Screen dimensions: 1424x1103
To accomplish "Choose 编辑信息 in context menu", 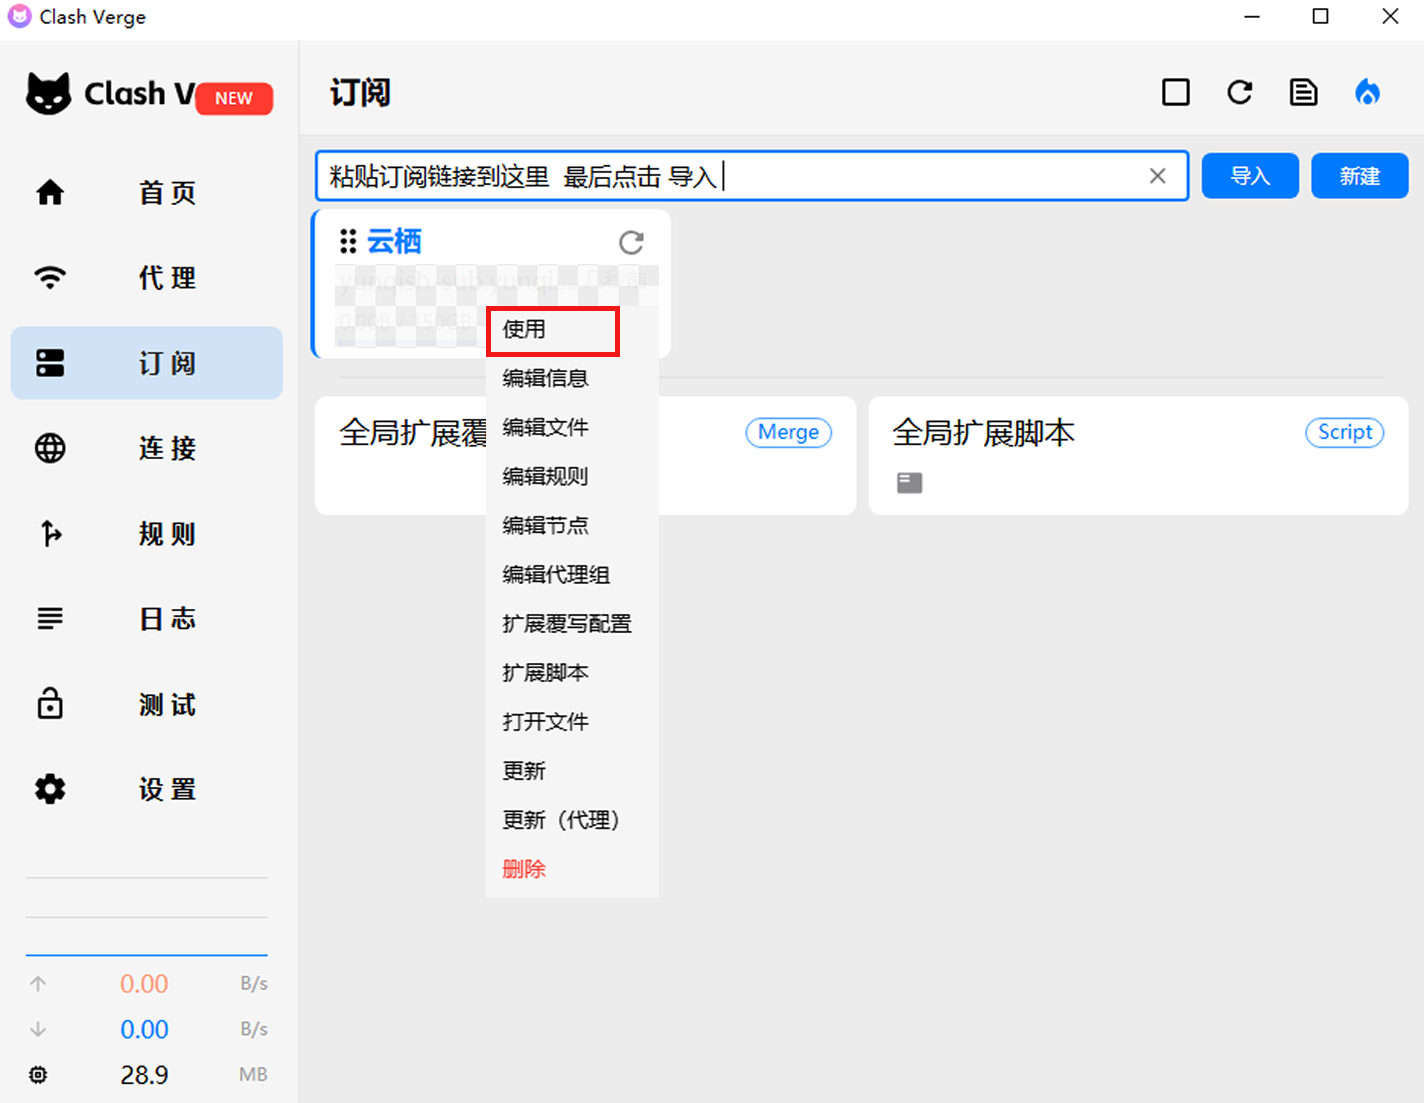I will click(x=572, y=378).
